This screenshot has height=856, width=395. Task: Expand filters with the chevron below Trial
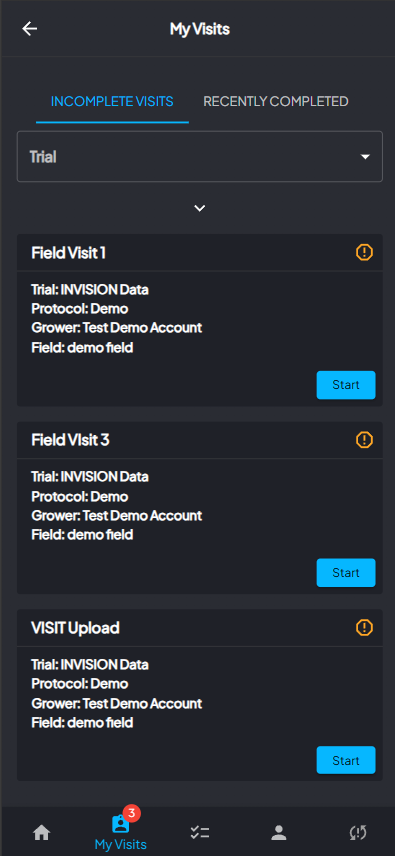[x=200, y=208]
